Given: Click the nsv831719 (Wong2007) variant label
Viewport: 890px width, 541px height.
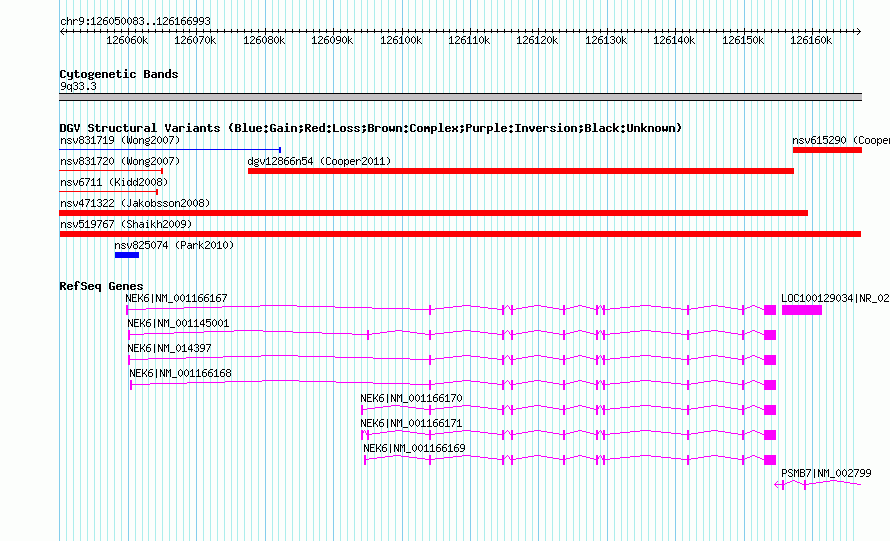Looking at the screenshot, I should pos(120,140).
